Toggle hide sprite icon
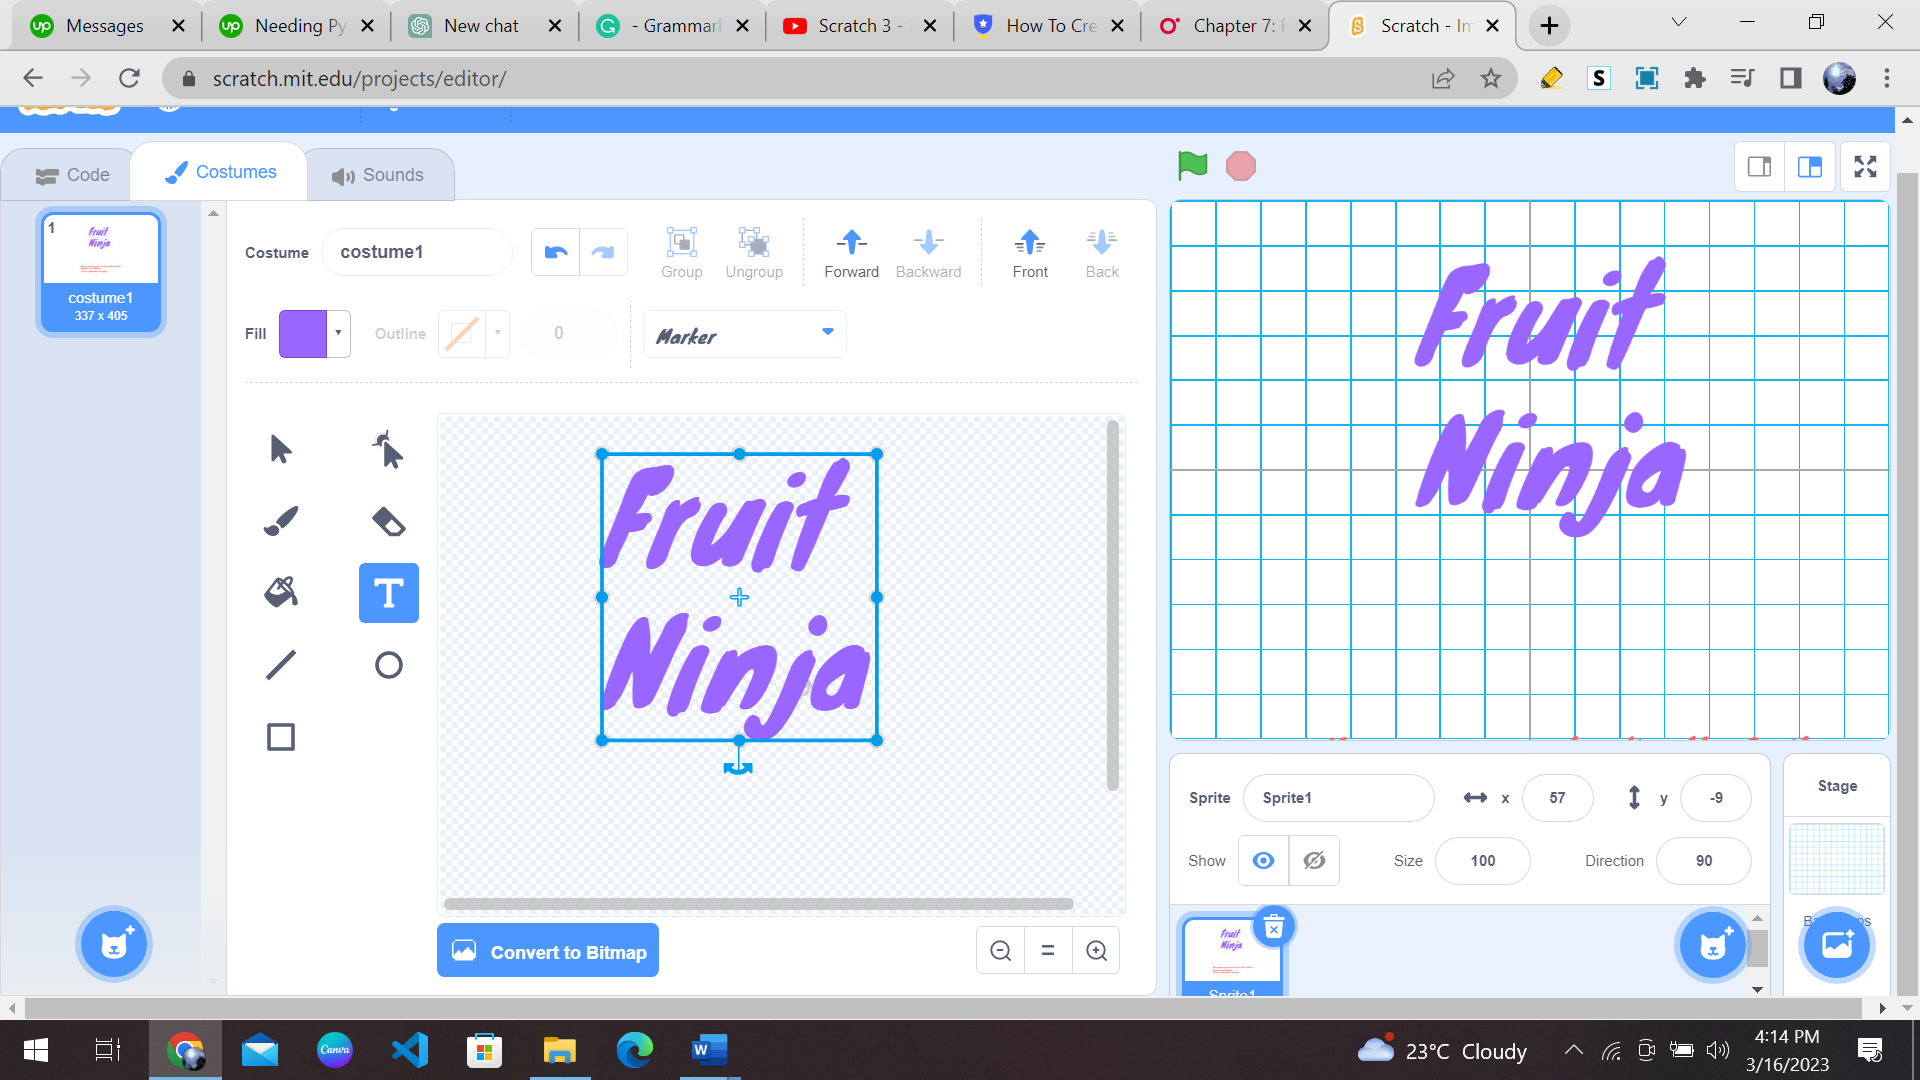Image resolution: width=1920 pixels, height=1080 pixels. click(x=1313, y=861)
